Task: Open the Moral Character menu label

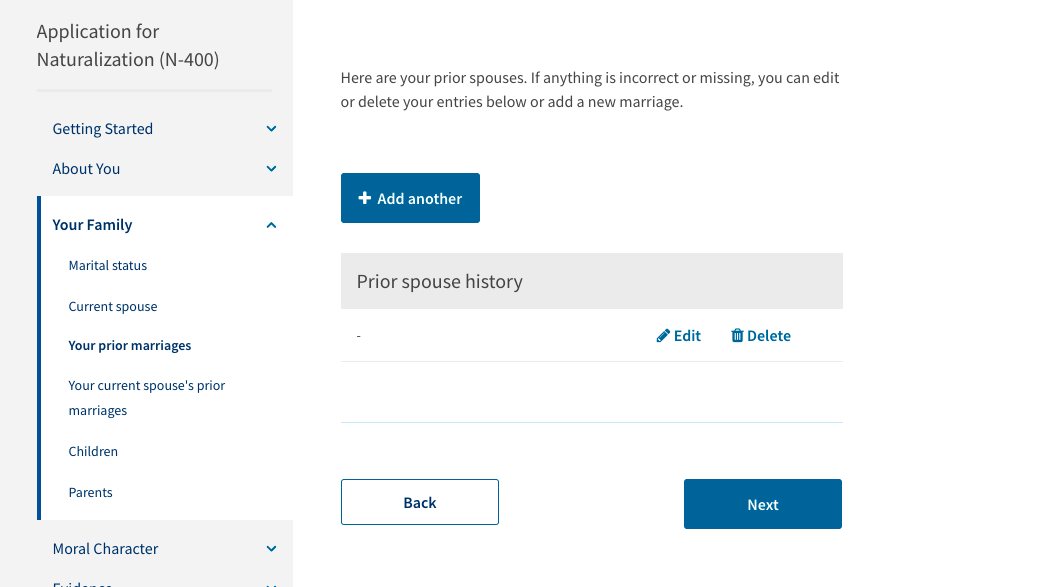Action: click(106, 549)
